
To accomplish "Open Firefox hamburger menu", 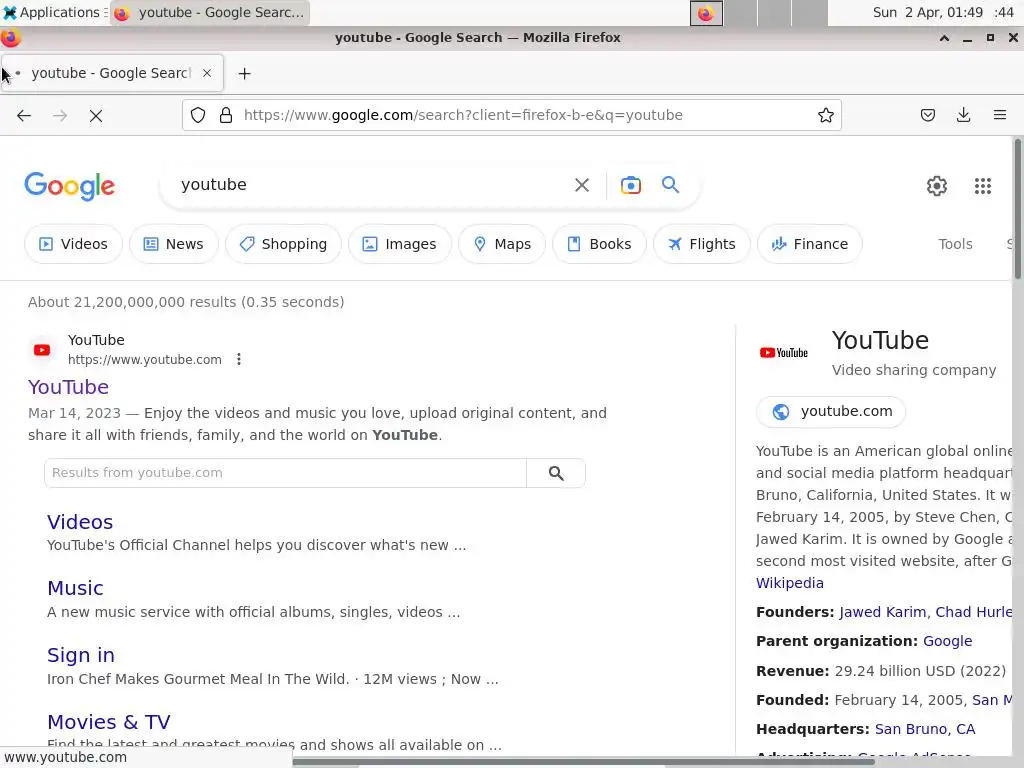I will tap(1000, 116).
